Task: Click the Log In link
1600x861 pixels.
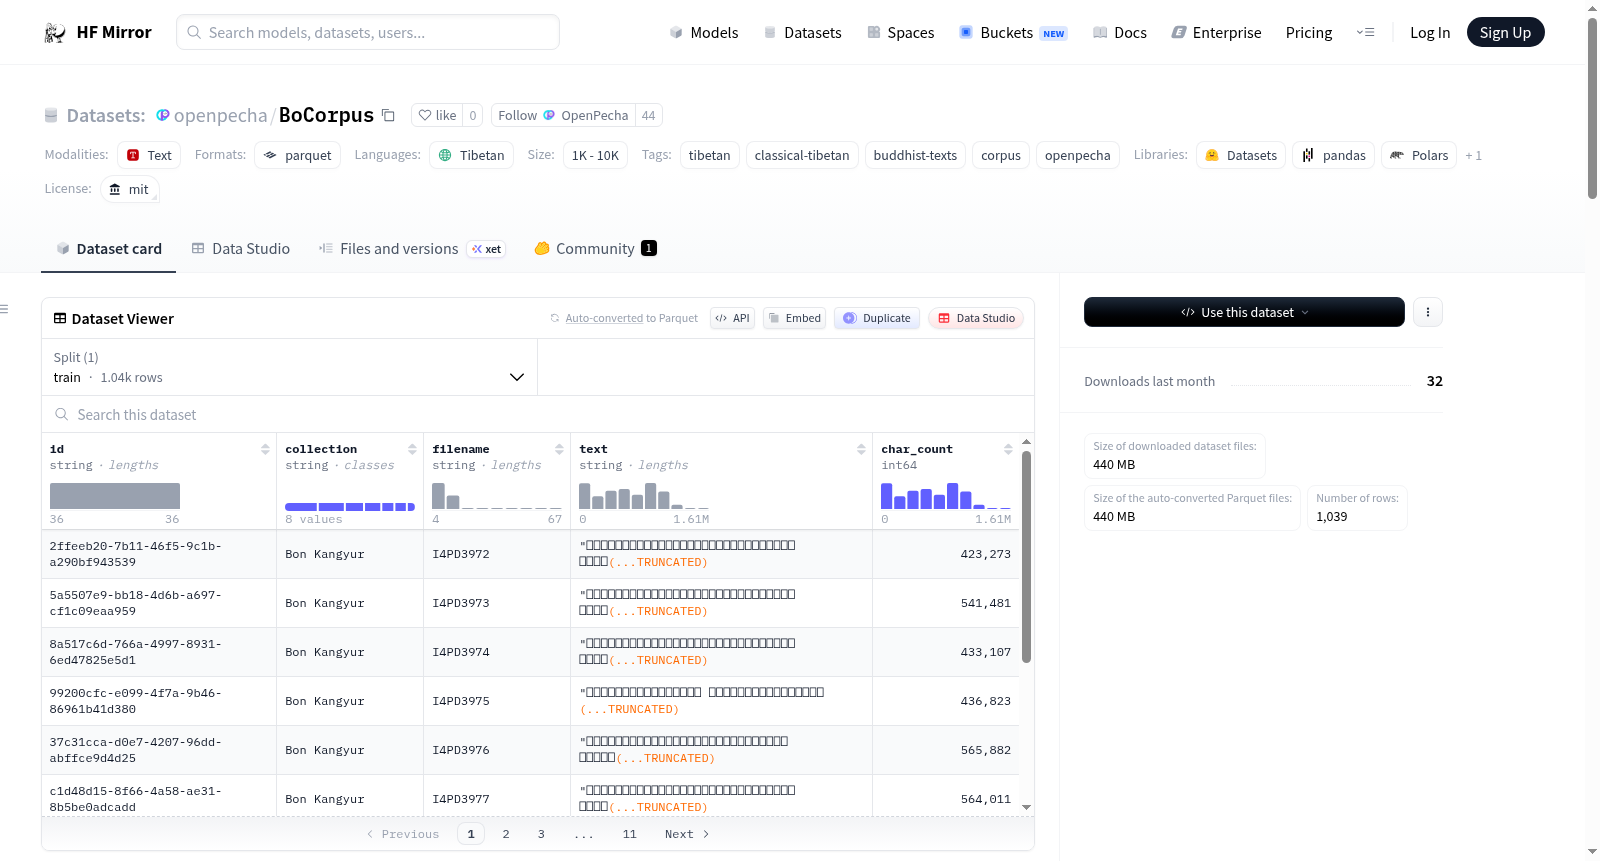Action: click(1430, 33)
